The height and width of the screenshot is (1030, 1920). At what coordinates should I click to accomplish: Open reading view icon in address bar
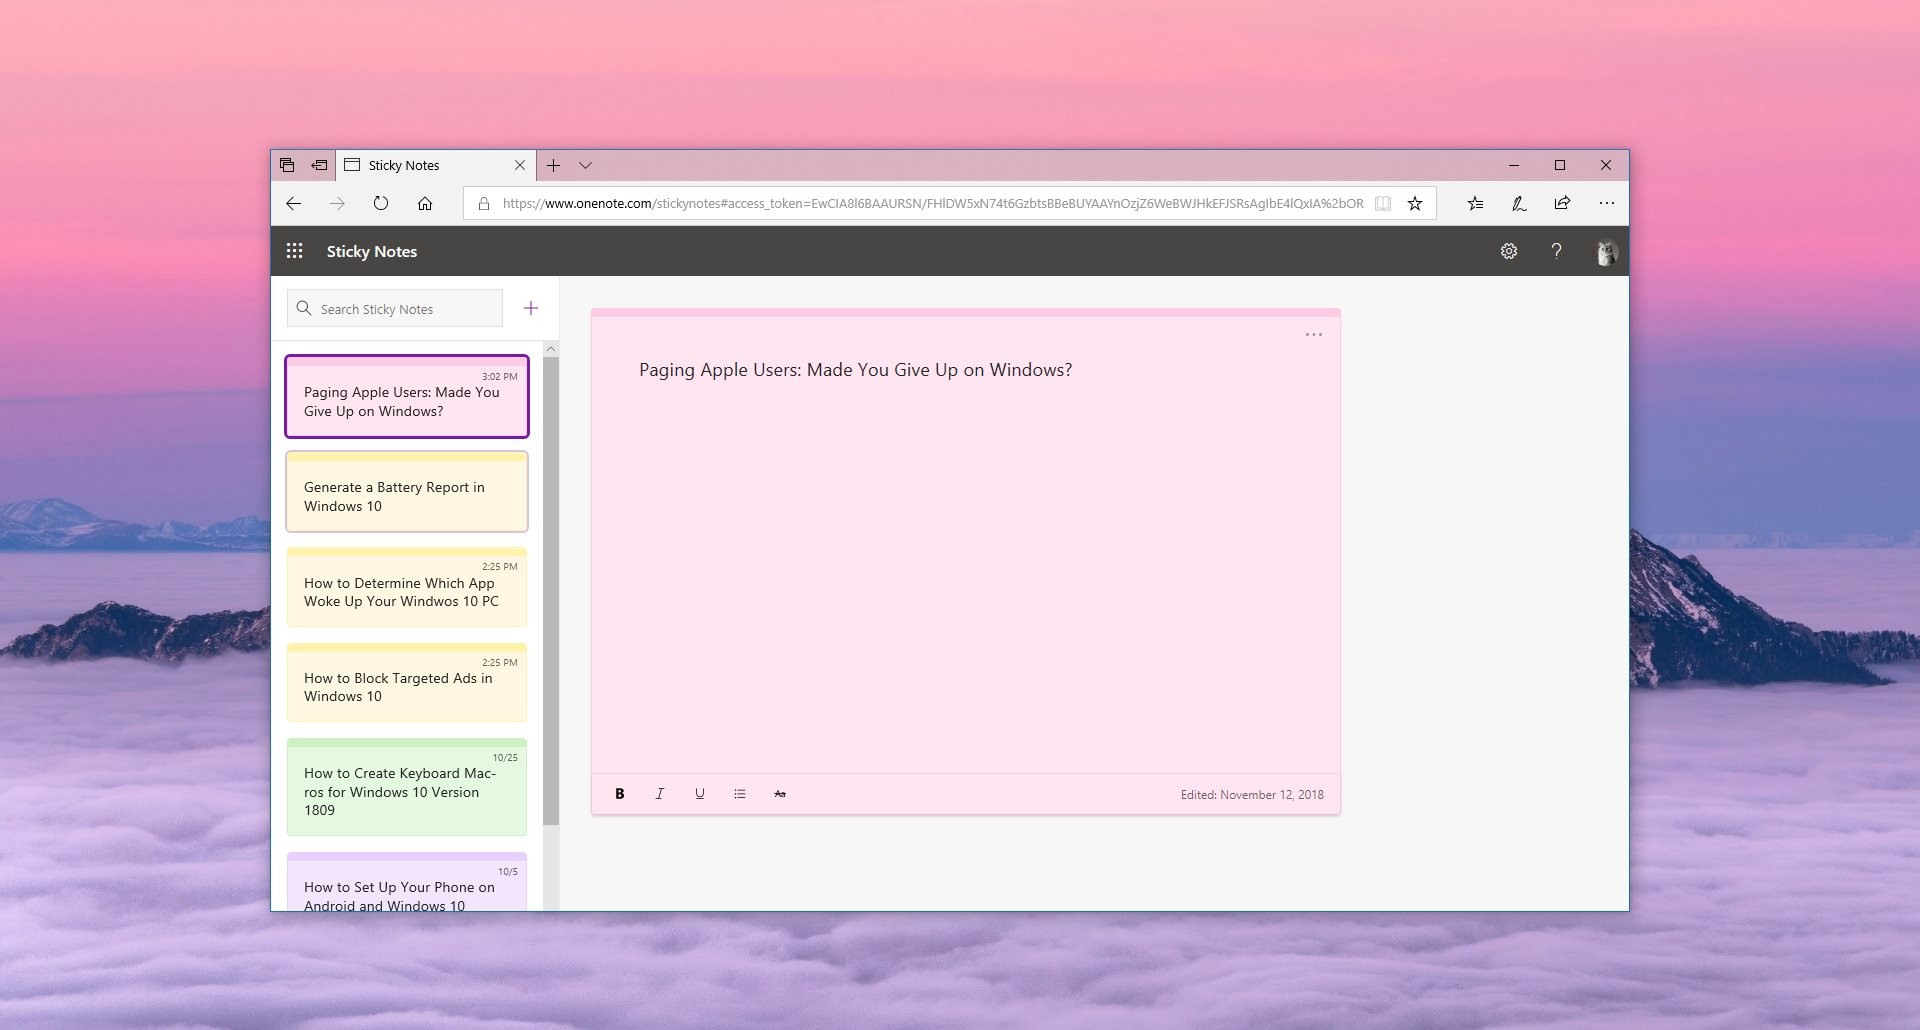(x=1383, y=203)
